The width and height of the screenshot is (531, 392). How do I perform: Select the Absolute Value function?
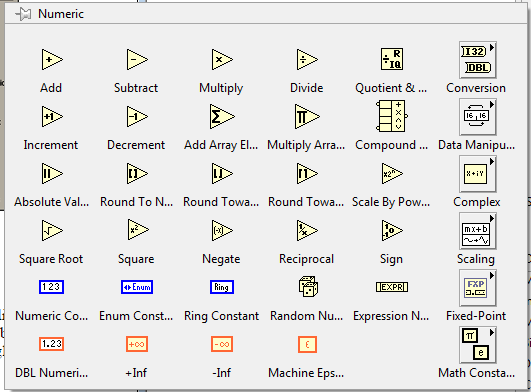click(x=52, y=173)
